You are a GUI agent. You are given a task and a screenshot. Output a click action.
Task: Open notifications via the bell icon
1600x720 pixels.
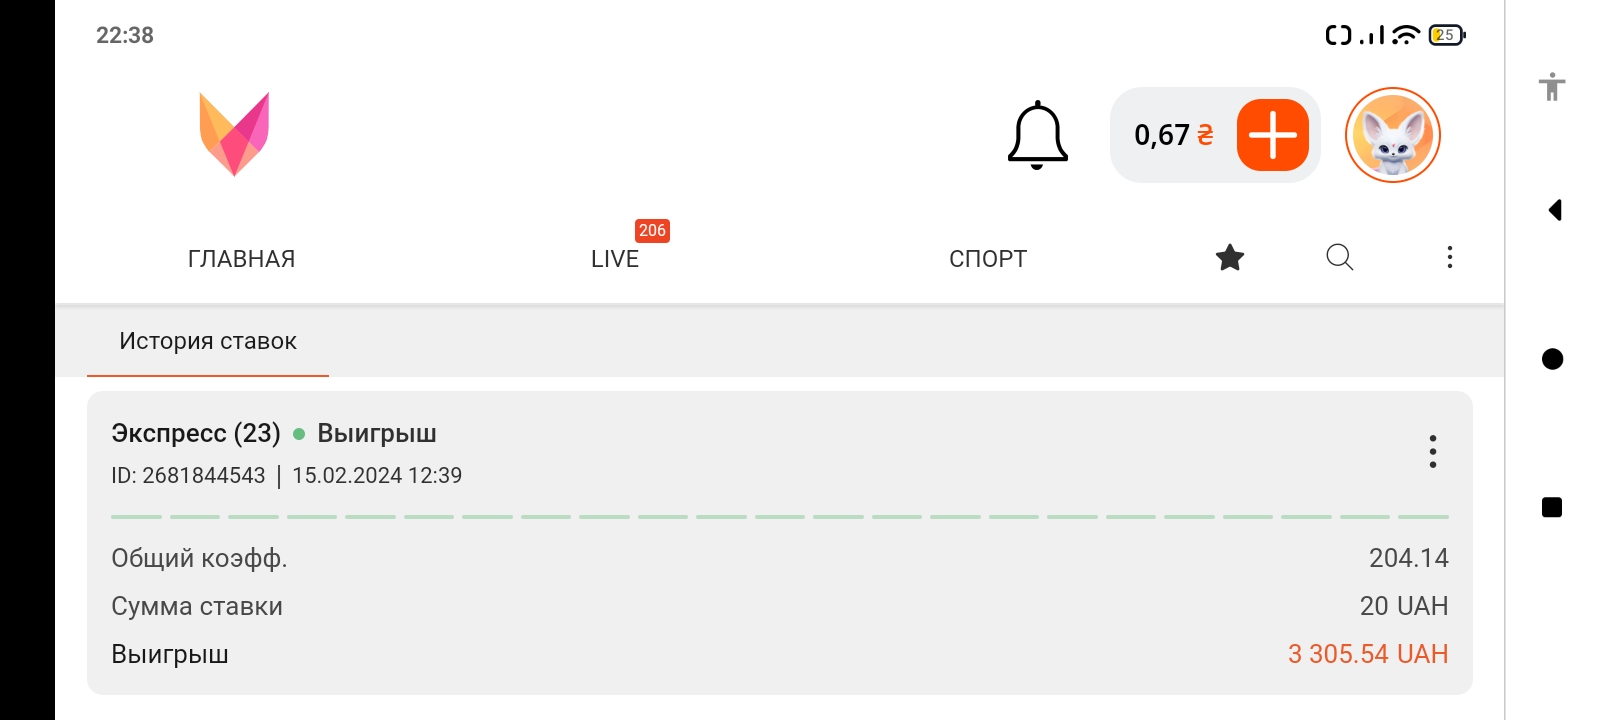[x=1037, y=135]
